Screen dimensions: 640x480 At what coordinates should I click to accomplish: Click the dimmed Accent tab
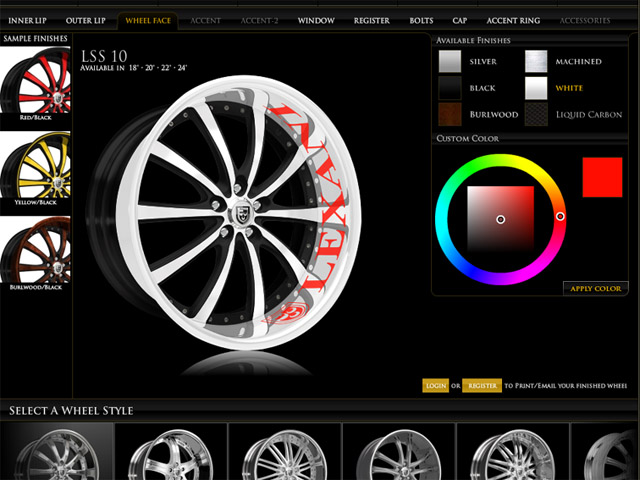click(205, 20)
